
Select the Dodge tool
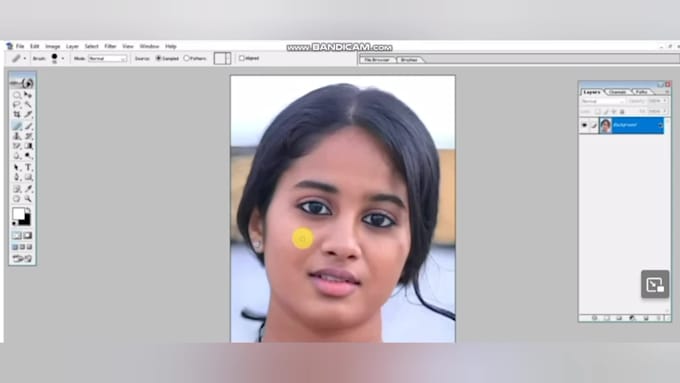click(28, 156)
